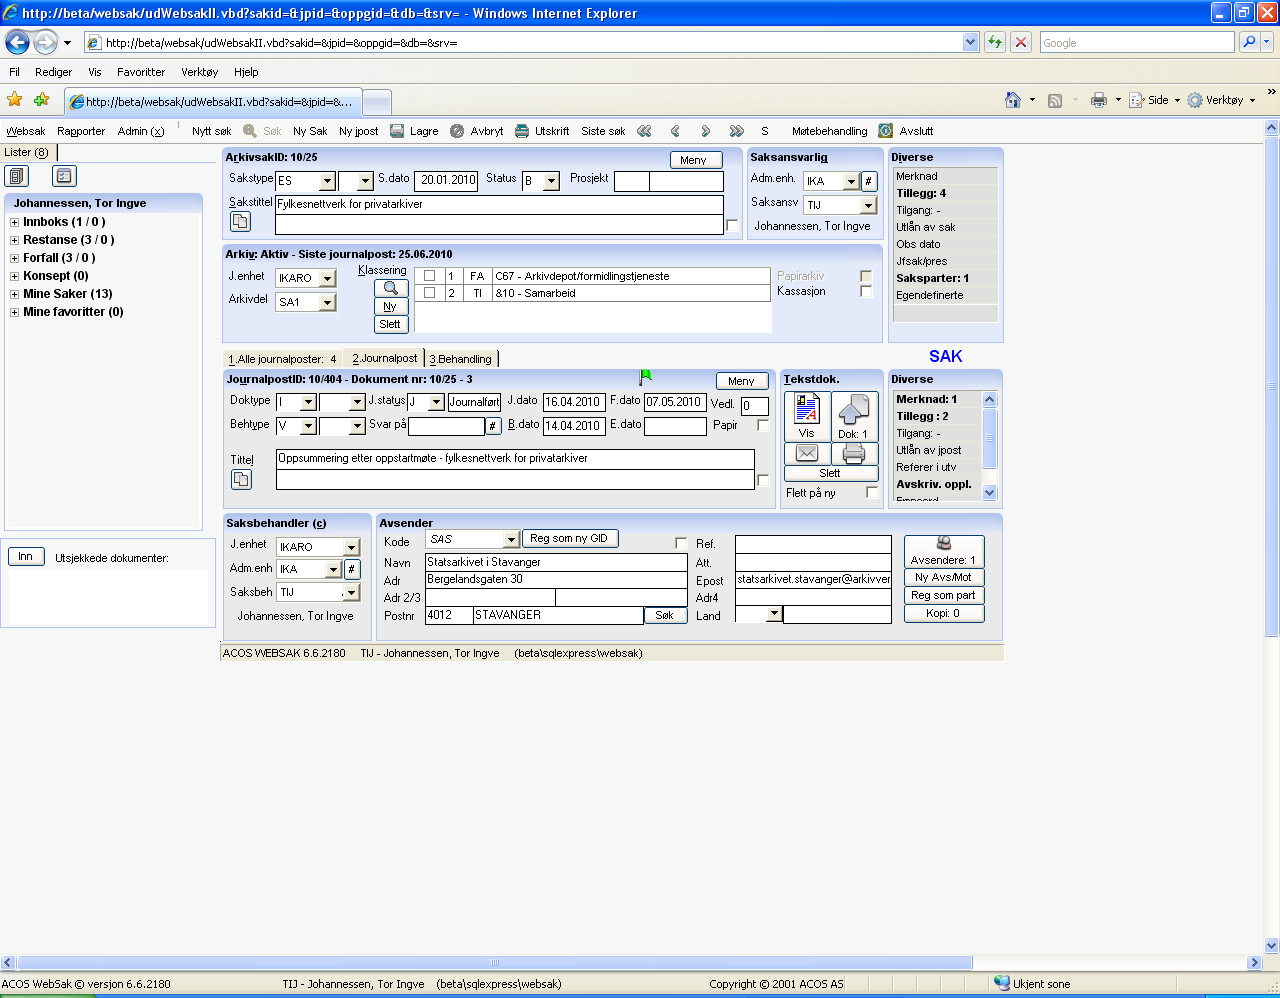The image size is (1280, 998).
Task: Click the Søk magnifier icon in toolbar
Action: (x=250, y=131)
